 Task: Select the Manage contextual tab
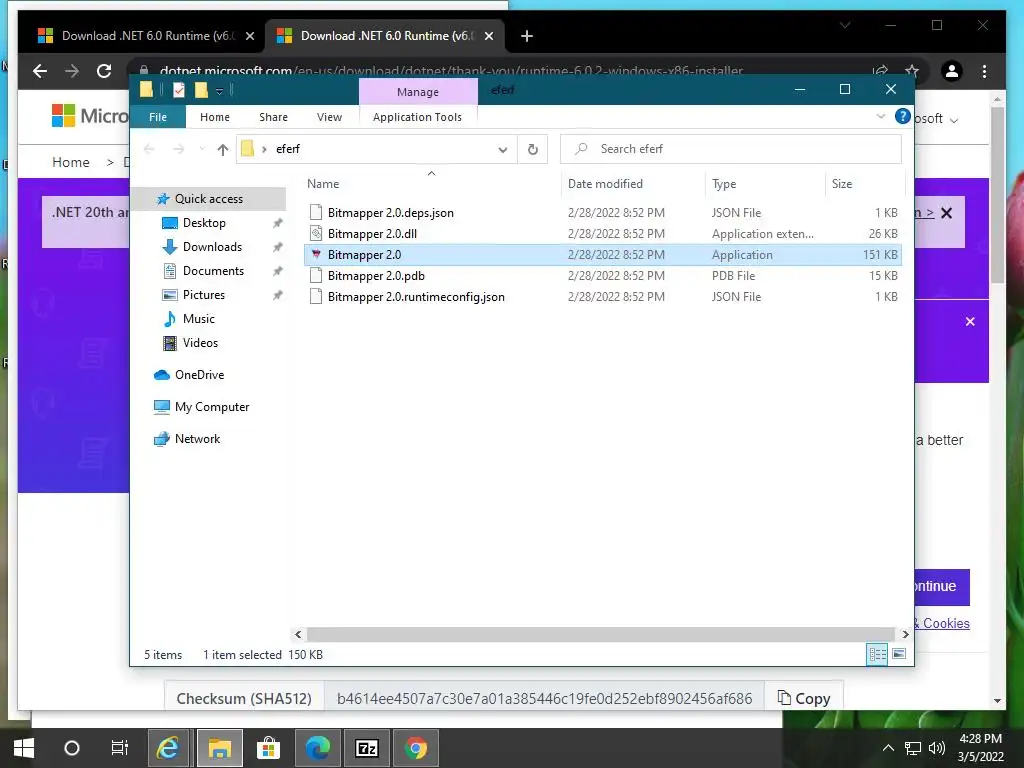(x=418, y=92)
